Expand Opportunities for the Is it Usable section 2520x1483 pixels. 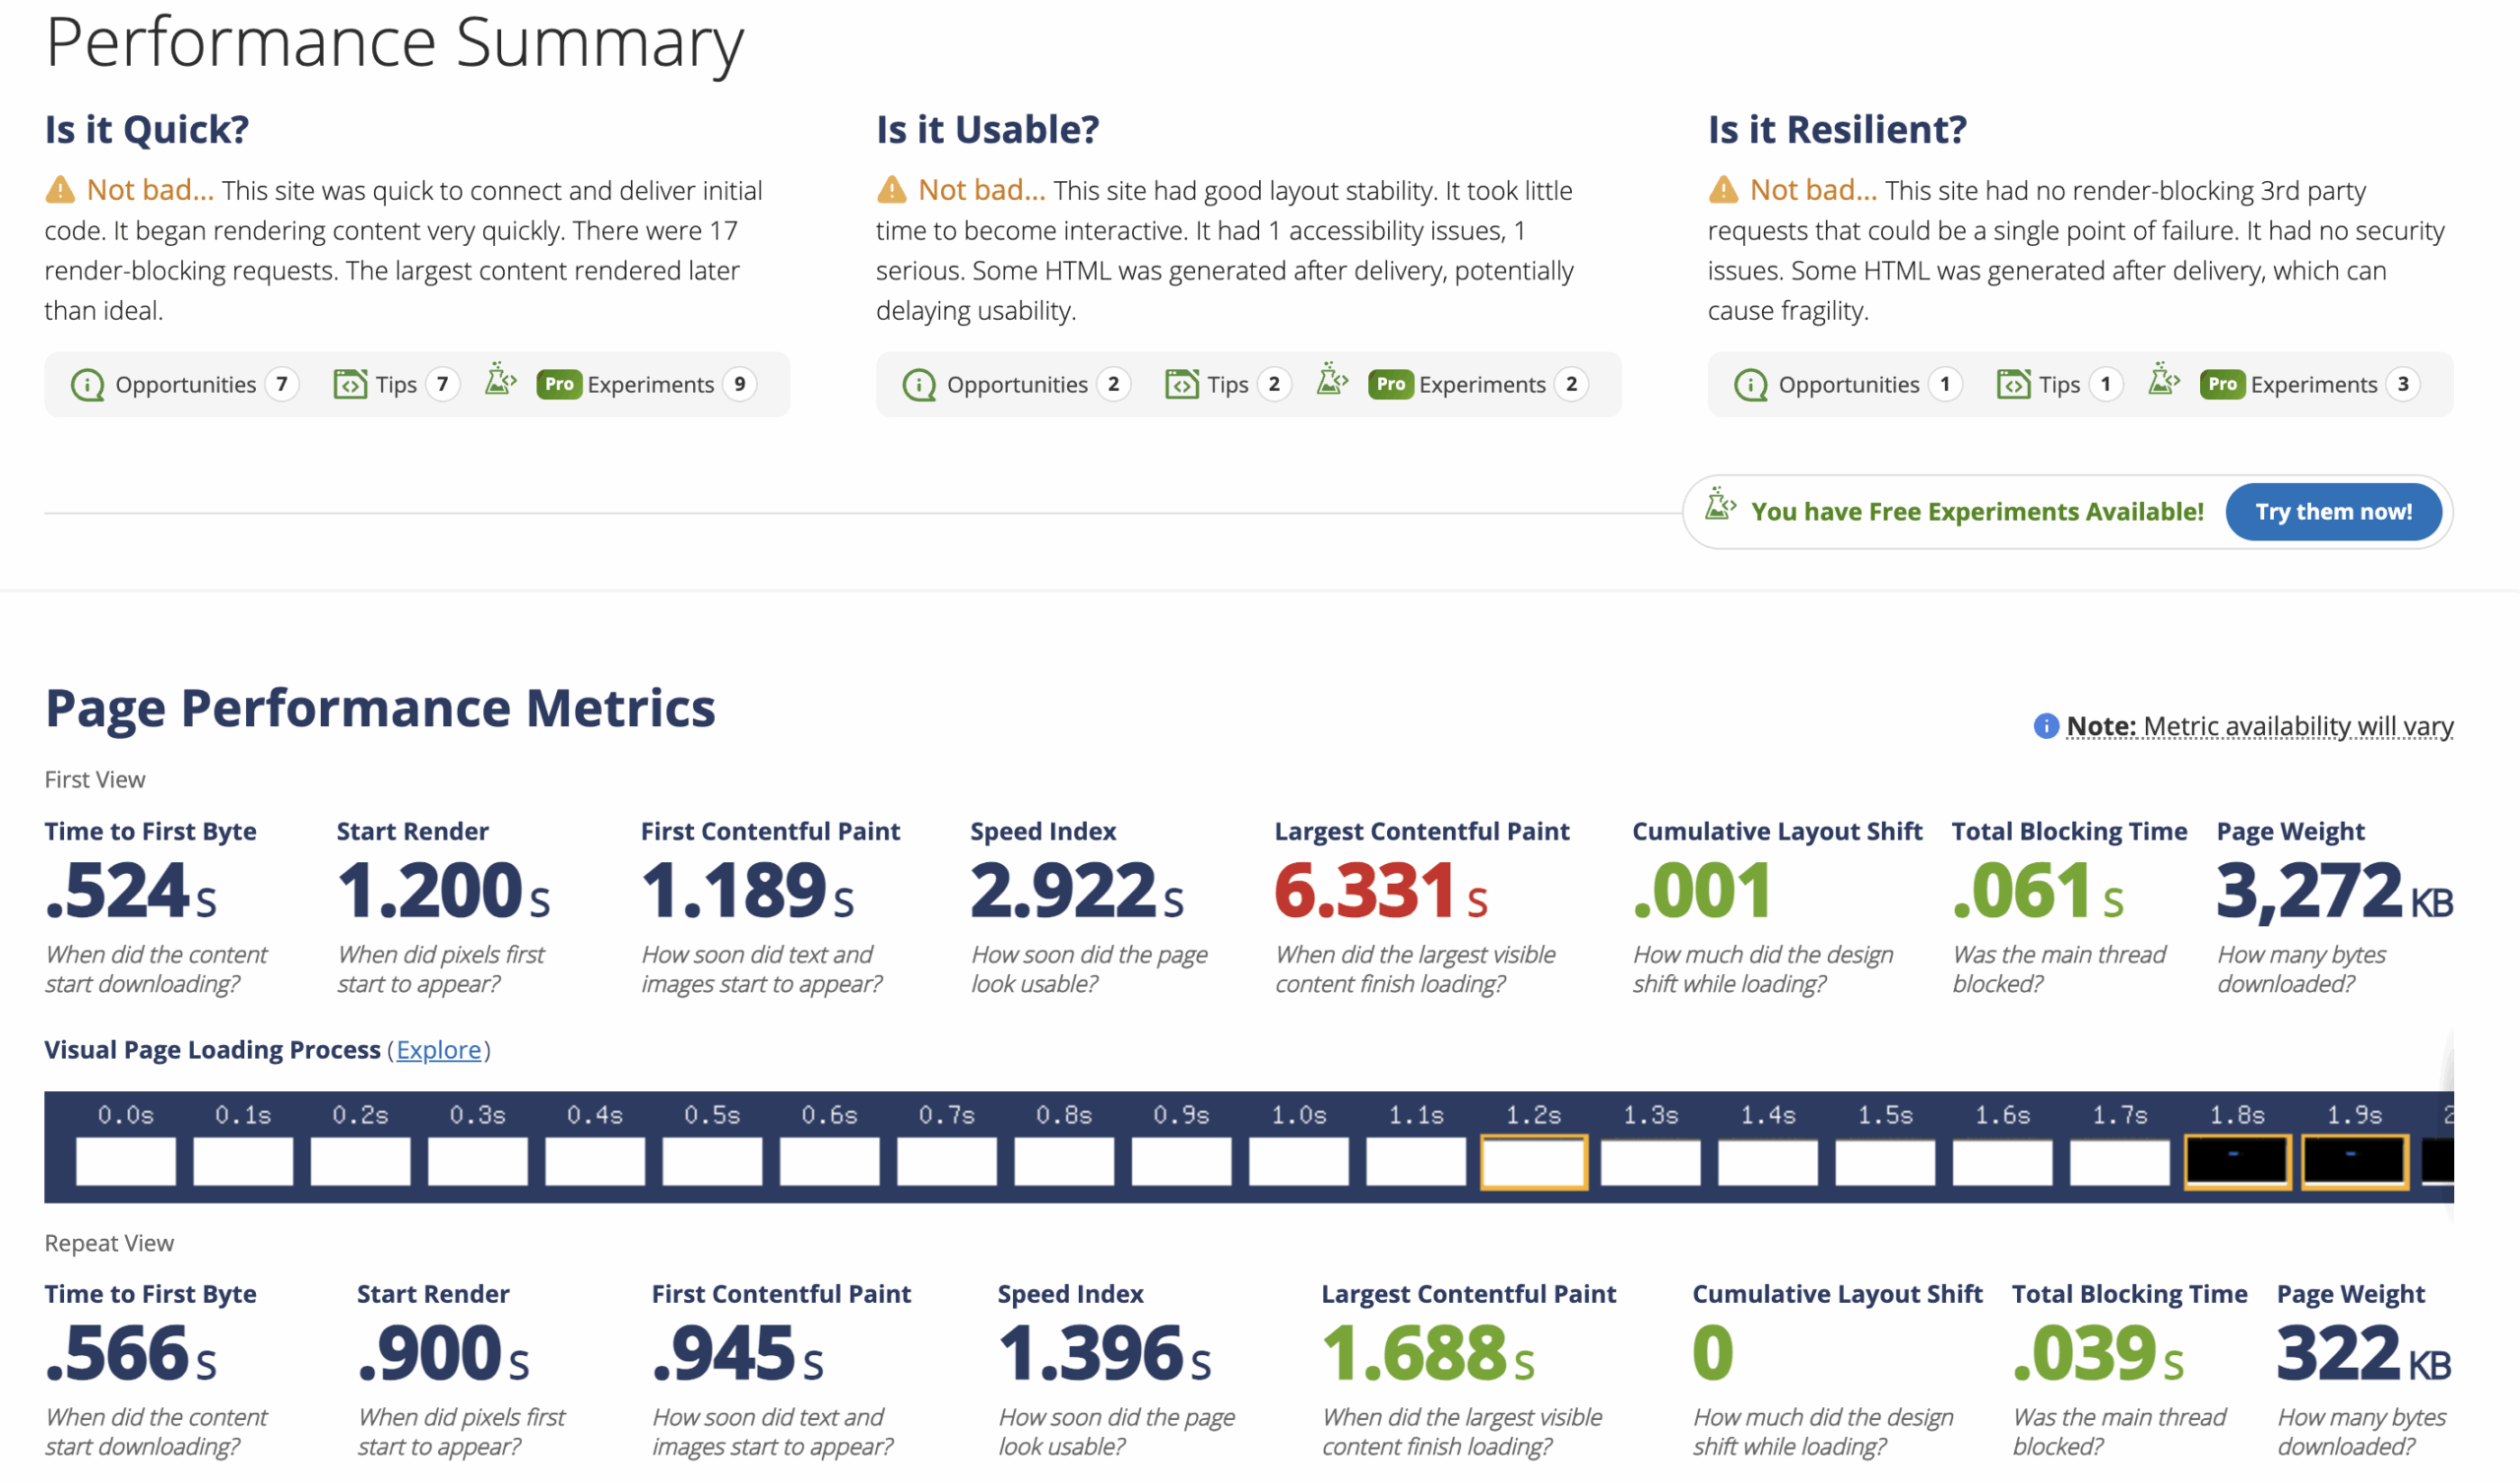pyautogui.click(x=1019, y=384)
